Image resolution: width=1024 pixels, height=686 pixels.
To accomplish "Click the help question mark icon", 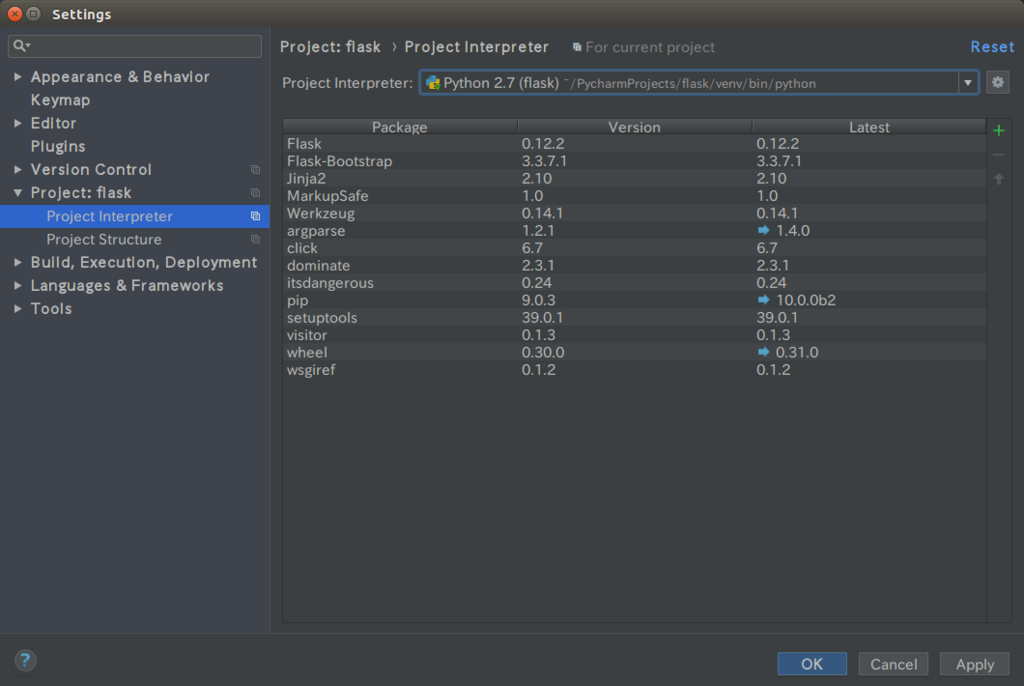I will (25, 660).
